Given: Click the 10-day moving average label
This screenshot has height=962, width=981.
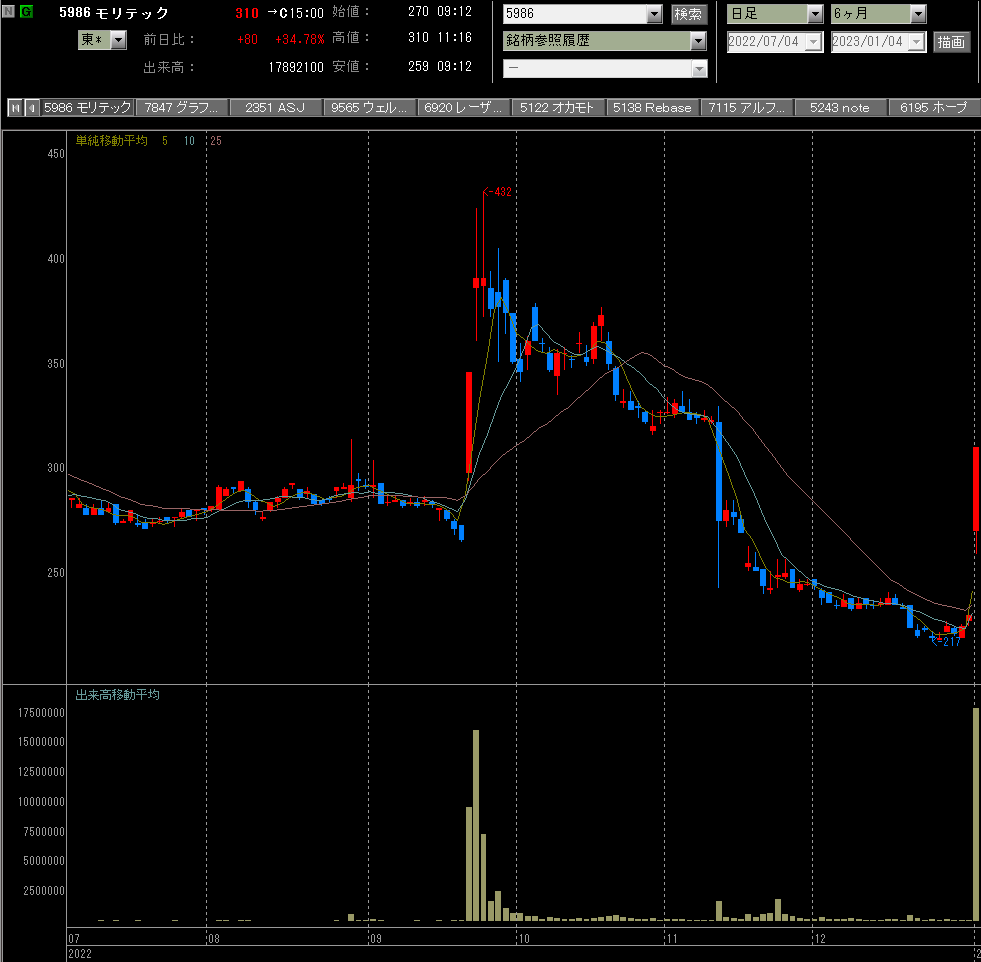Looking at the screenshot, I should click(x=189, y=141).
